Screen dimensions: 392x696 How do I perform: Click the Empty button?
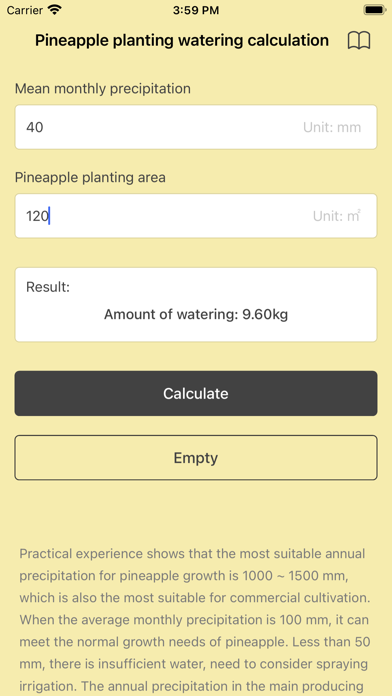coord(196,458)
